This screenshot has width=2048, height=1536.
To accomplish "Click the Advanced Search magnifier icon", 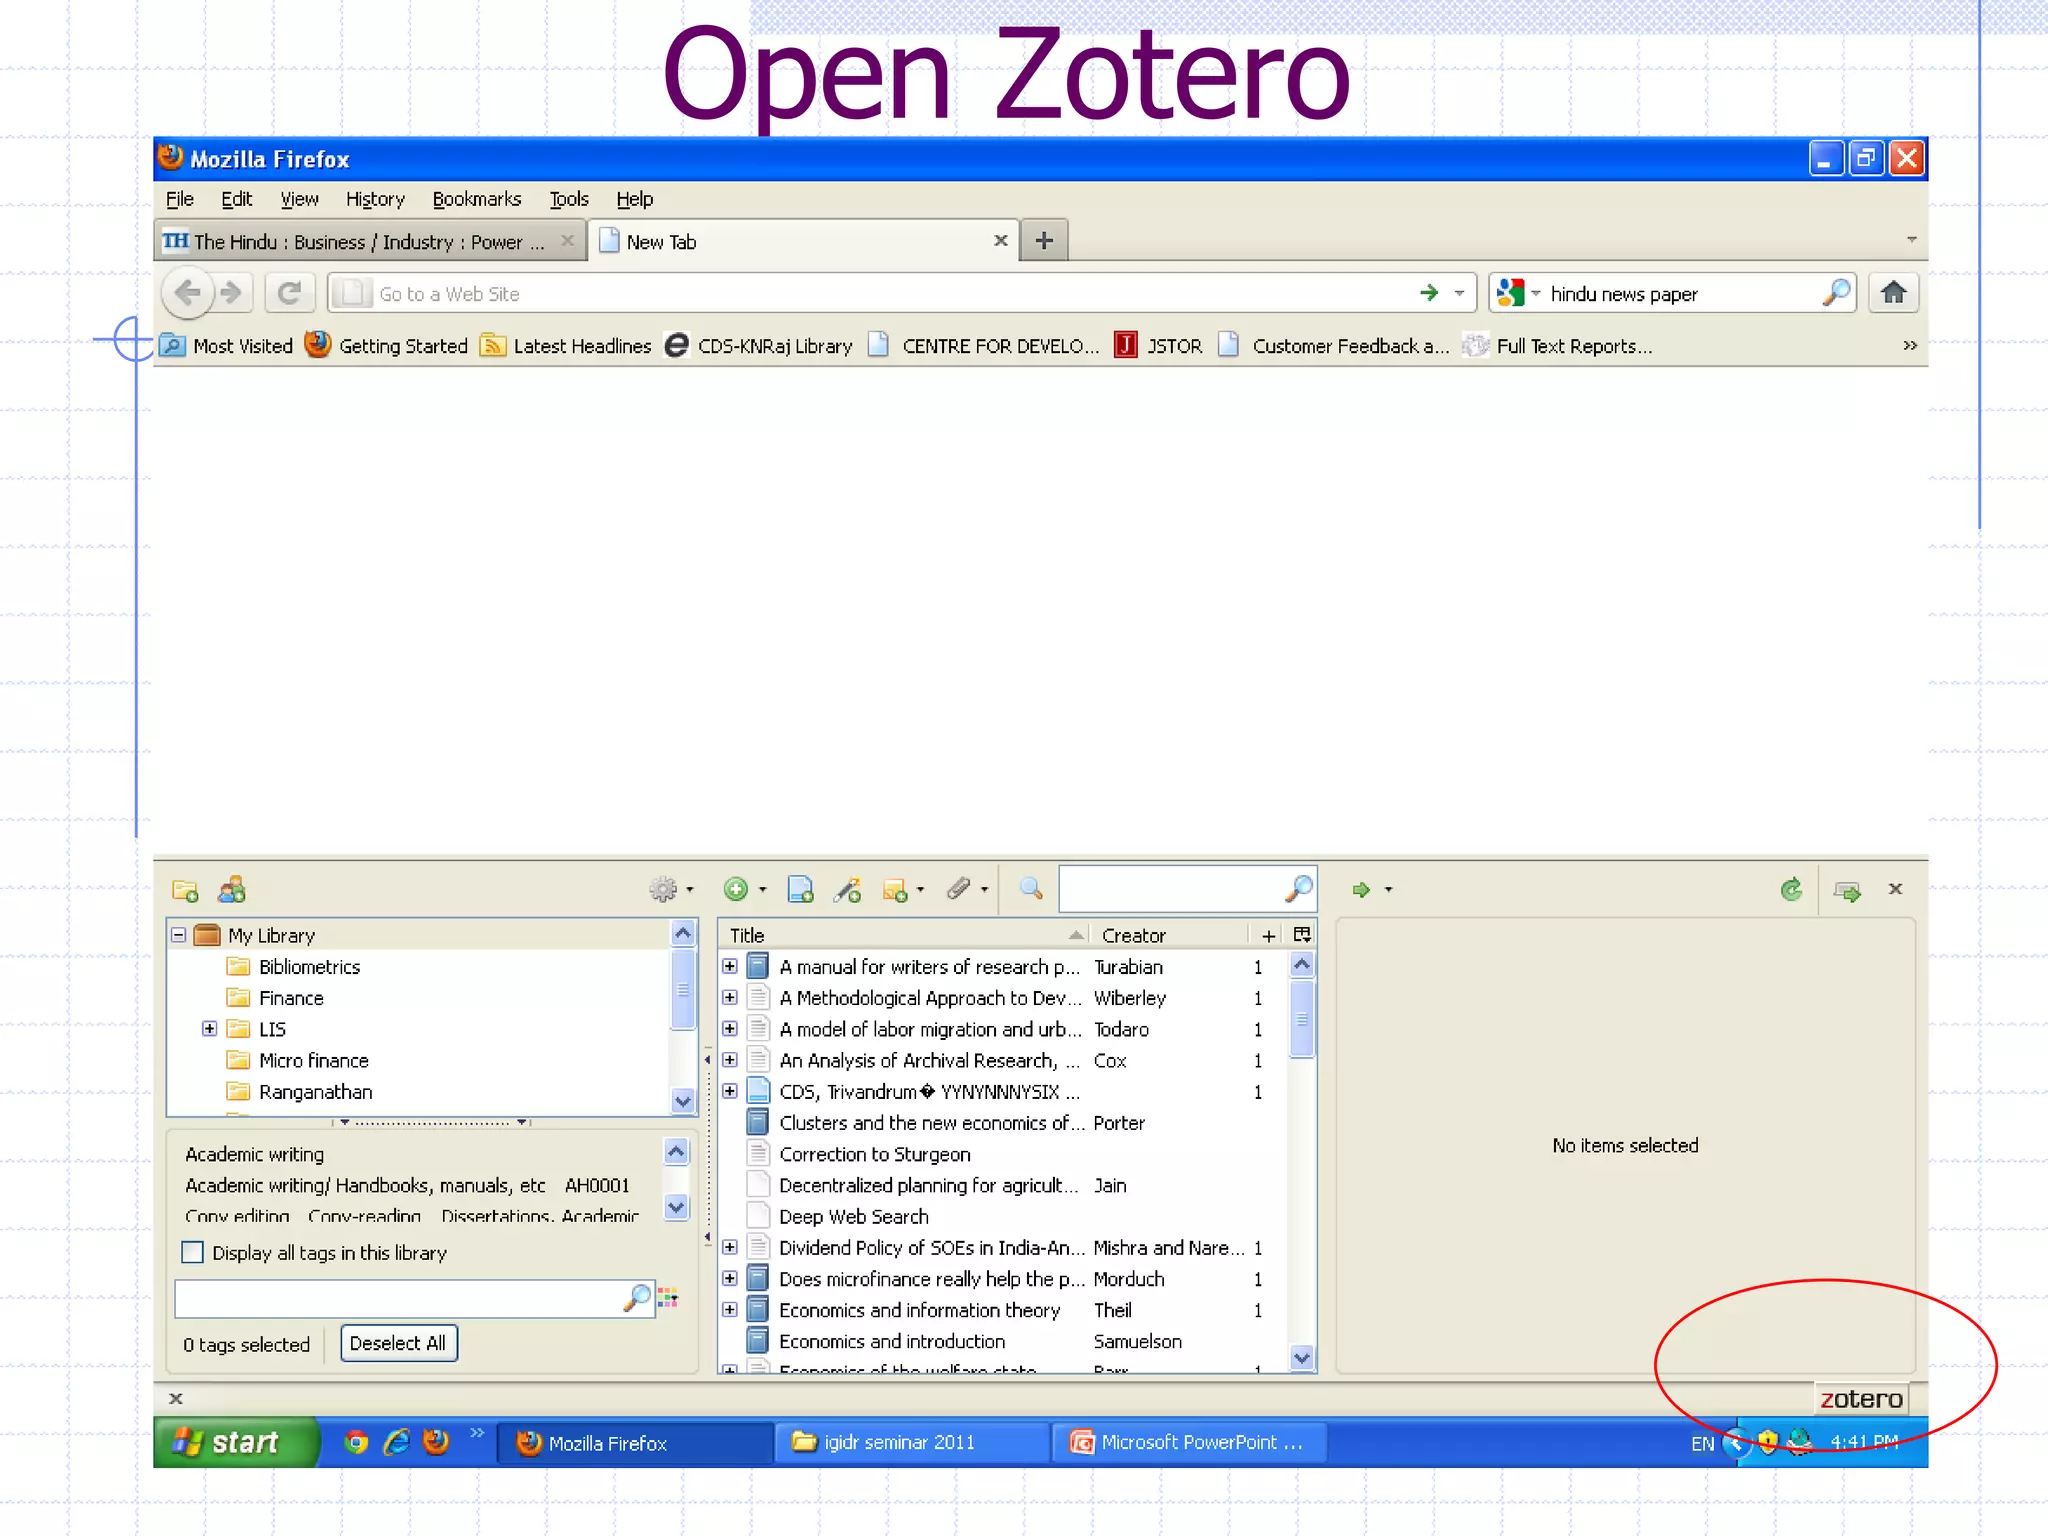I will pyautogui.click(x=1031, y=889).
